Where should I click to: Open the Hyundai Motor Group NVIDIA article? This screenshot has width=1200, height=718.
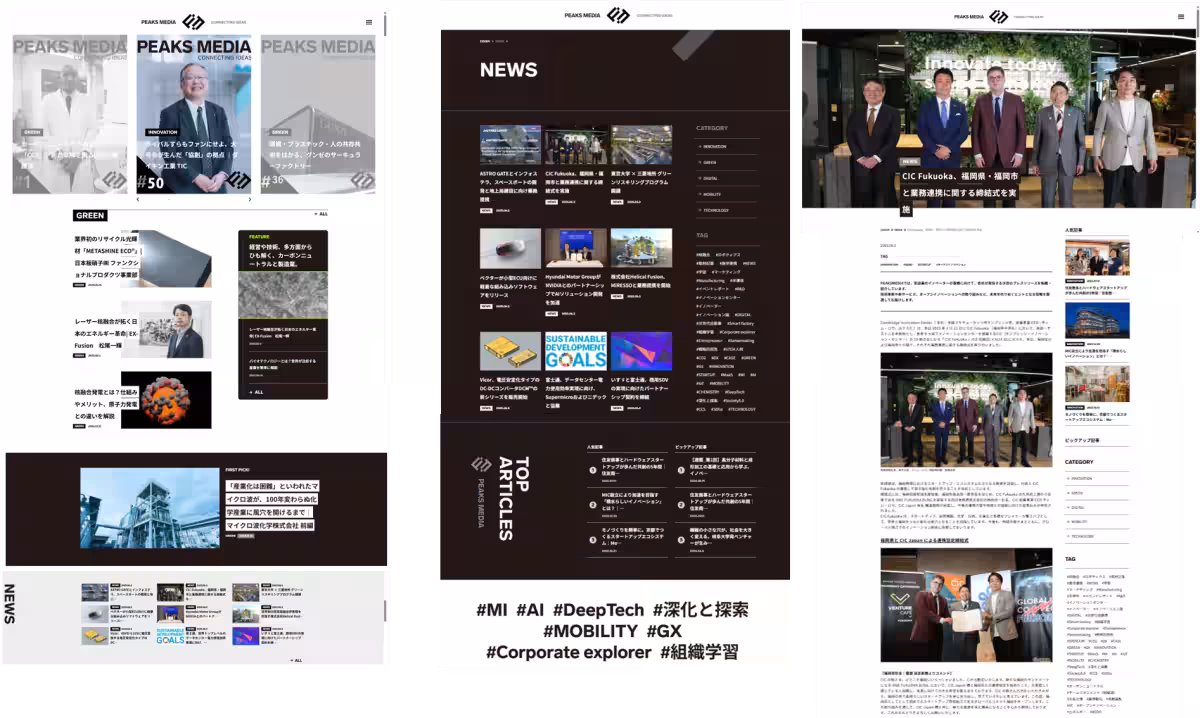tap(576, 272)
